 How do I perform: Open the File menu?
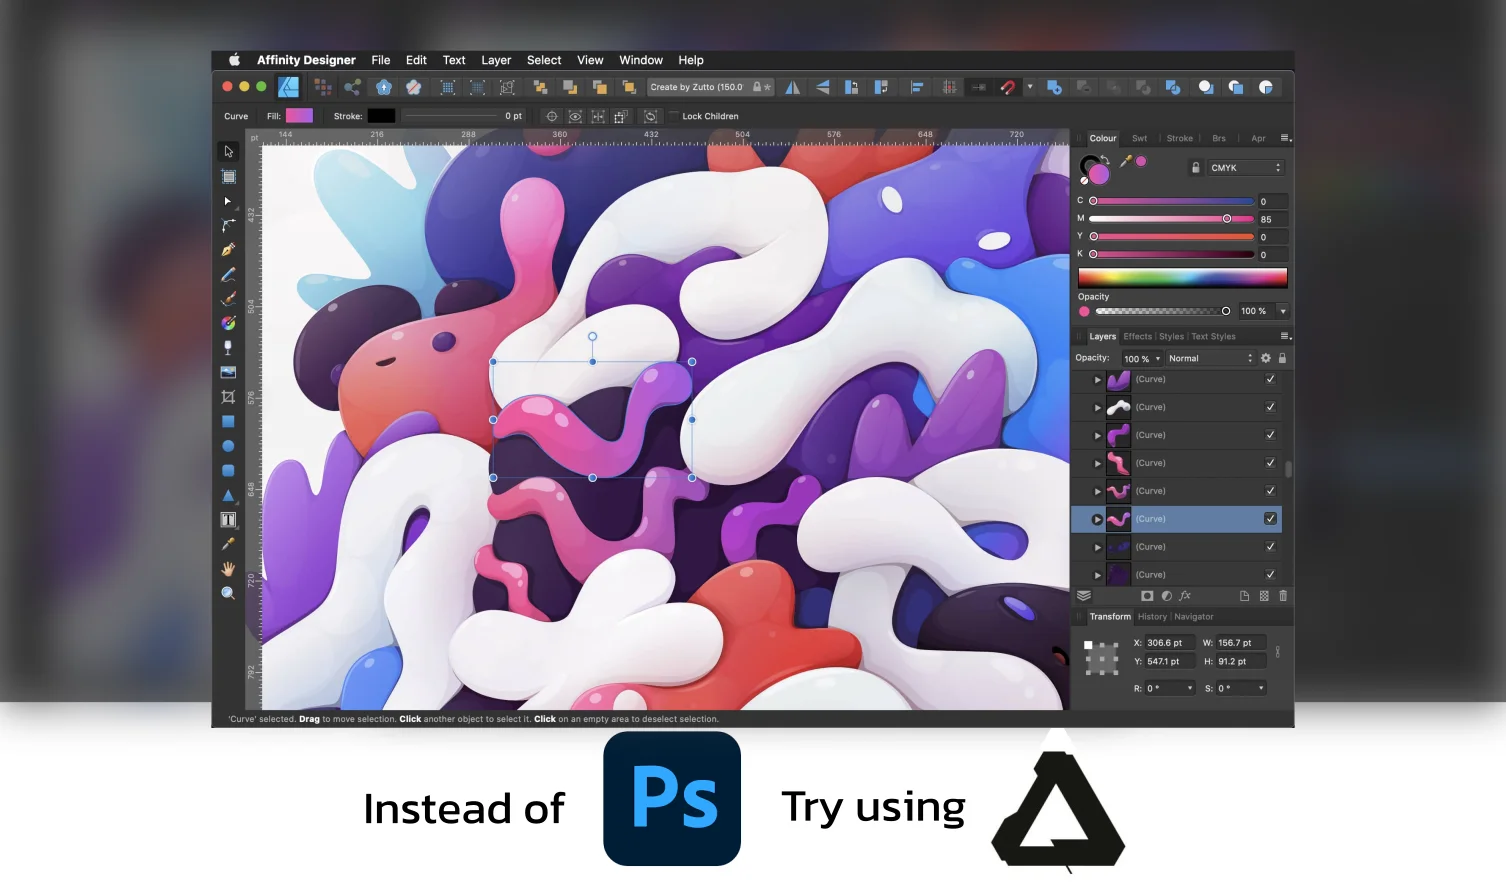[x=381, y=60]
